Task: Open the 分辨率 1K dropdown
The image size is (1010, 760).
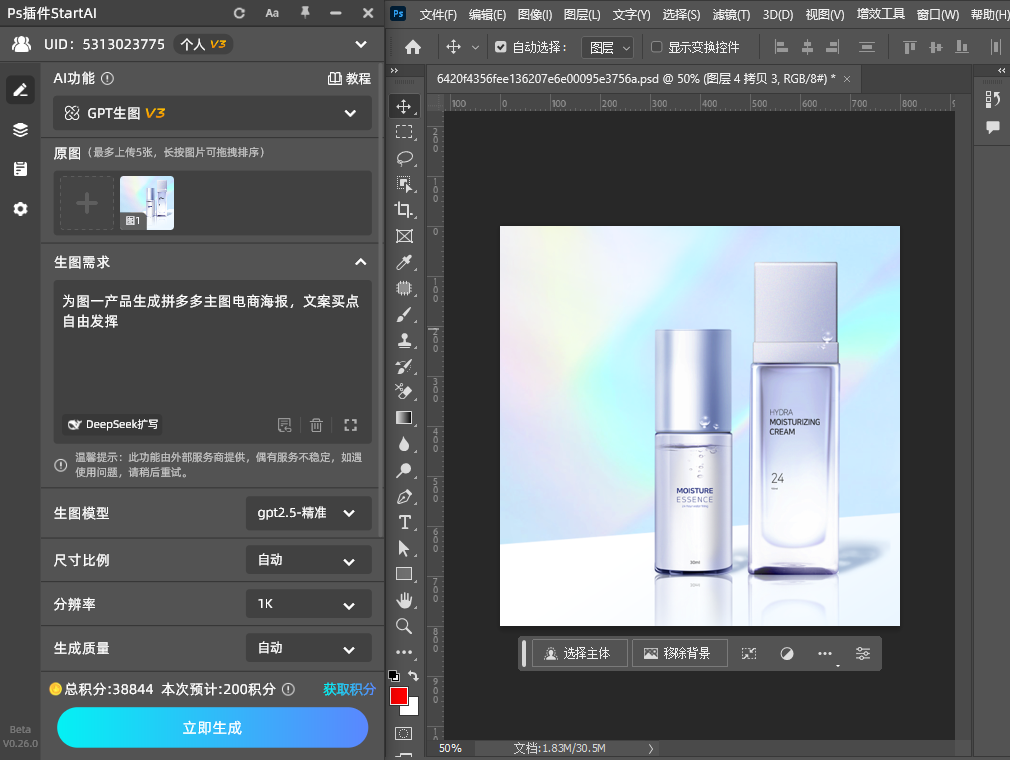Action: point(309,604)
